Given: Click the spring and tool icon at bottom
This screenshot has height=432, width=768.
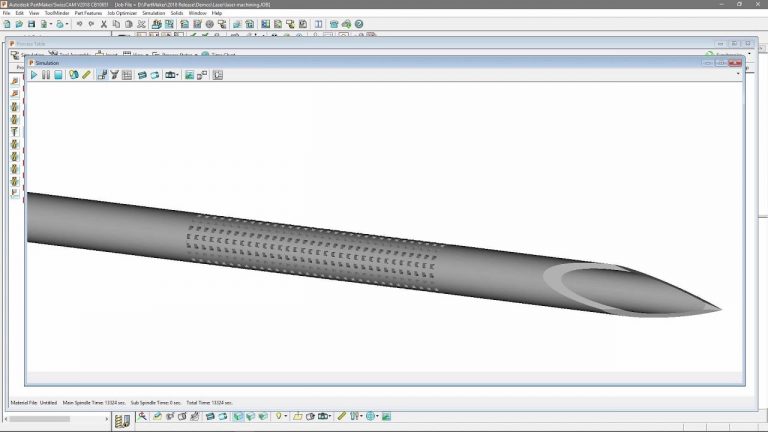Looking at the screenshot, I should click(122, 420).
